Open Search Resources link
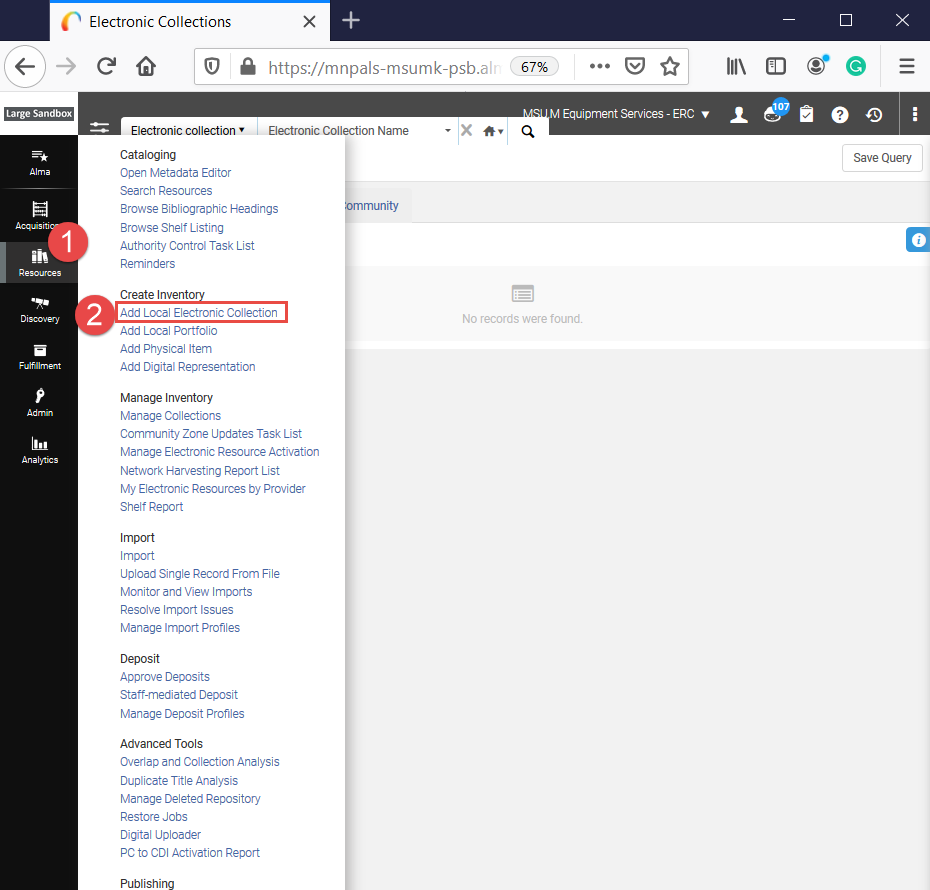Viewport: 930px width, 890px height. [x=166, y=190]
